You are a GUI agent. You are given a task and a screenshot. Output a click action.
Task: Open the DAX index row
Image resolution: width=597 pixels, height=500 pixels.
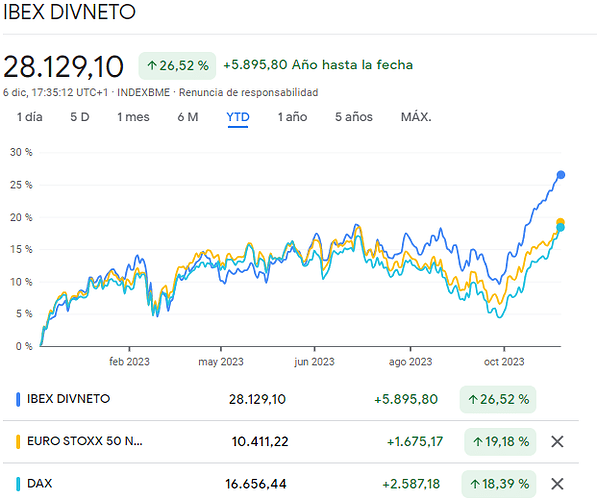(291, 484)
